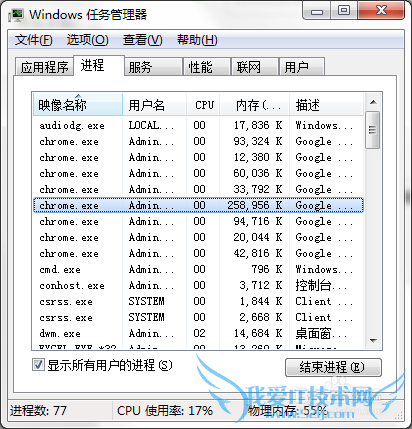Toggle 显示所有用户的进程 checkbox
This screenshot has height=429, width=412.
[x=38, y=365]
